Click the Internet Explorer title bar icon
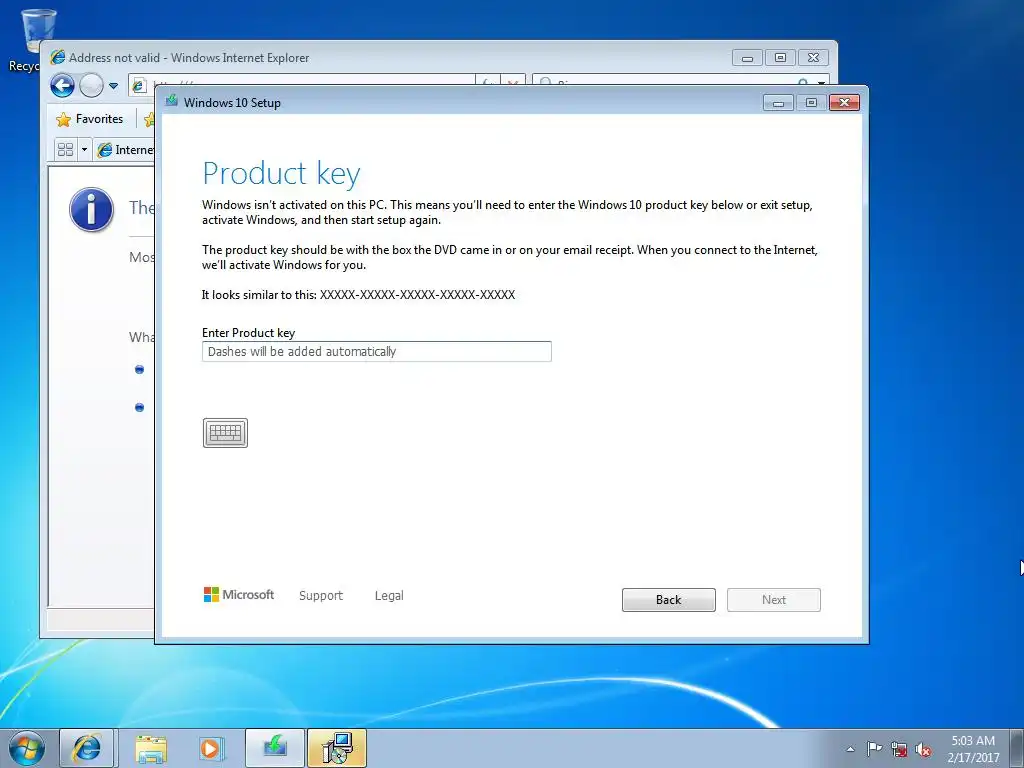The height and width of the screenshot is (768, 1024). (x=57, y=57)
